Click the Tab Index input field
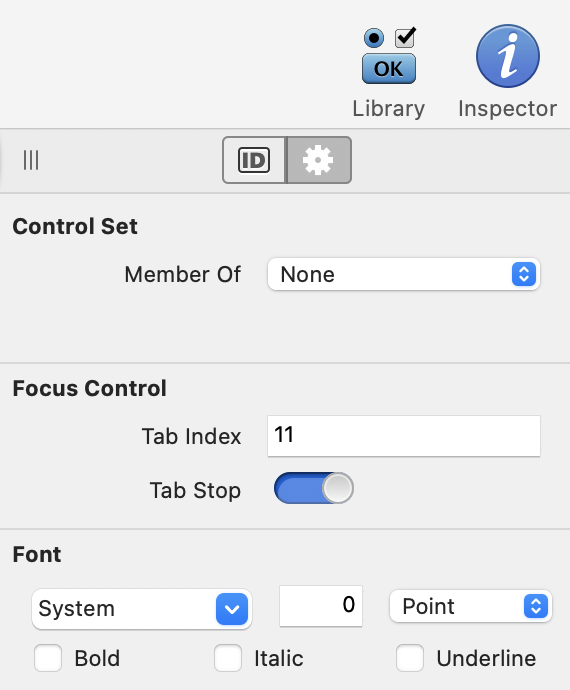The image size is (570, 690). (404, 436)
